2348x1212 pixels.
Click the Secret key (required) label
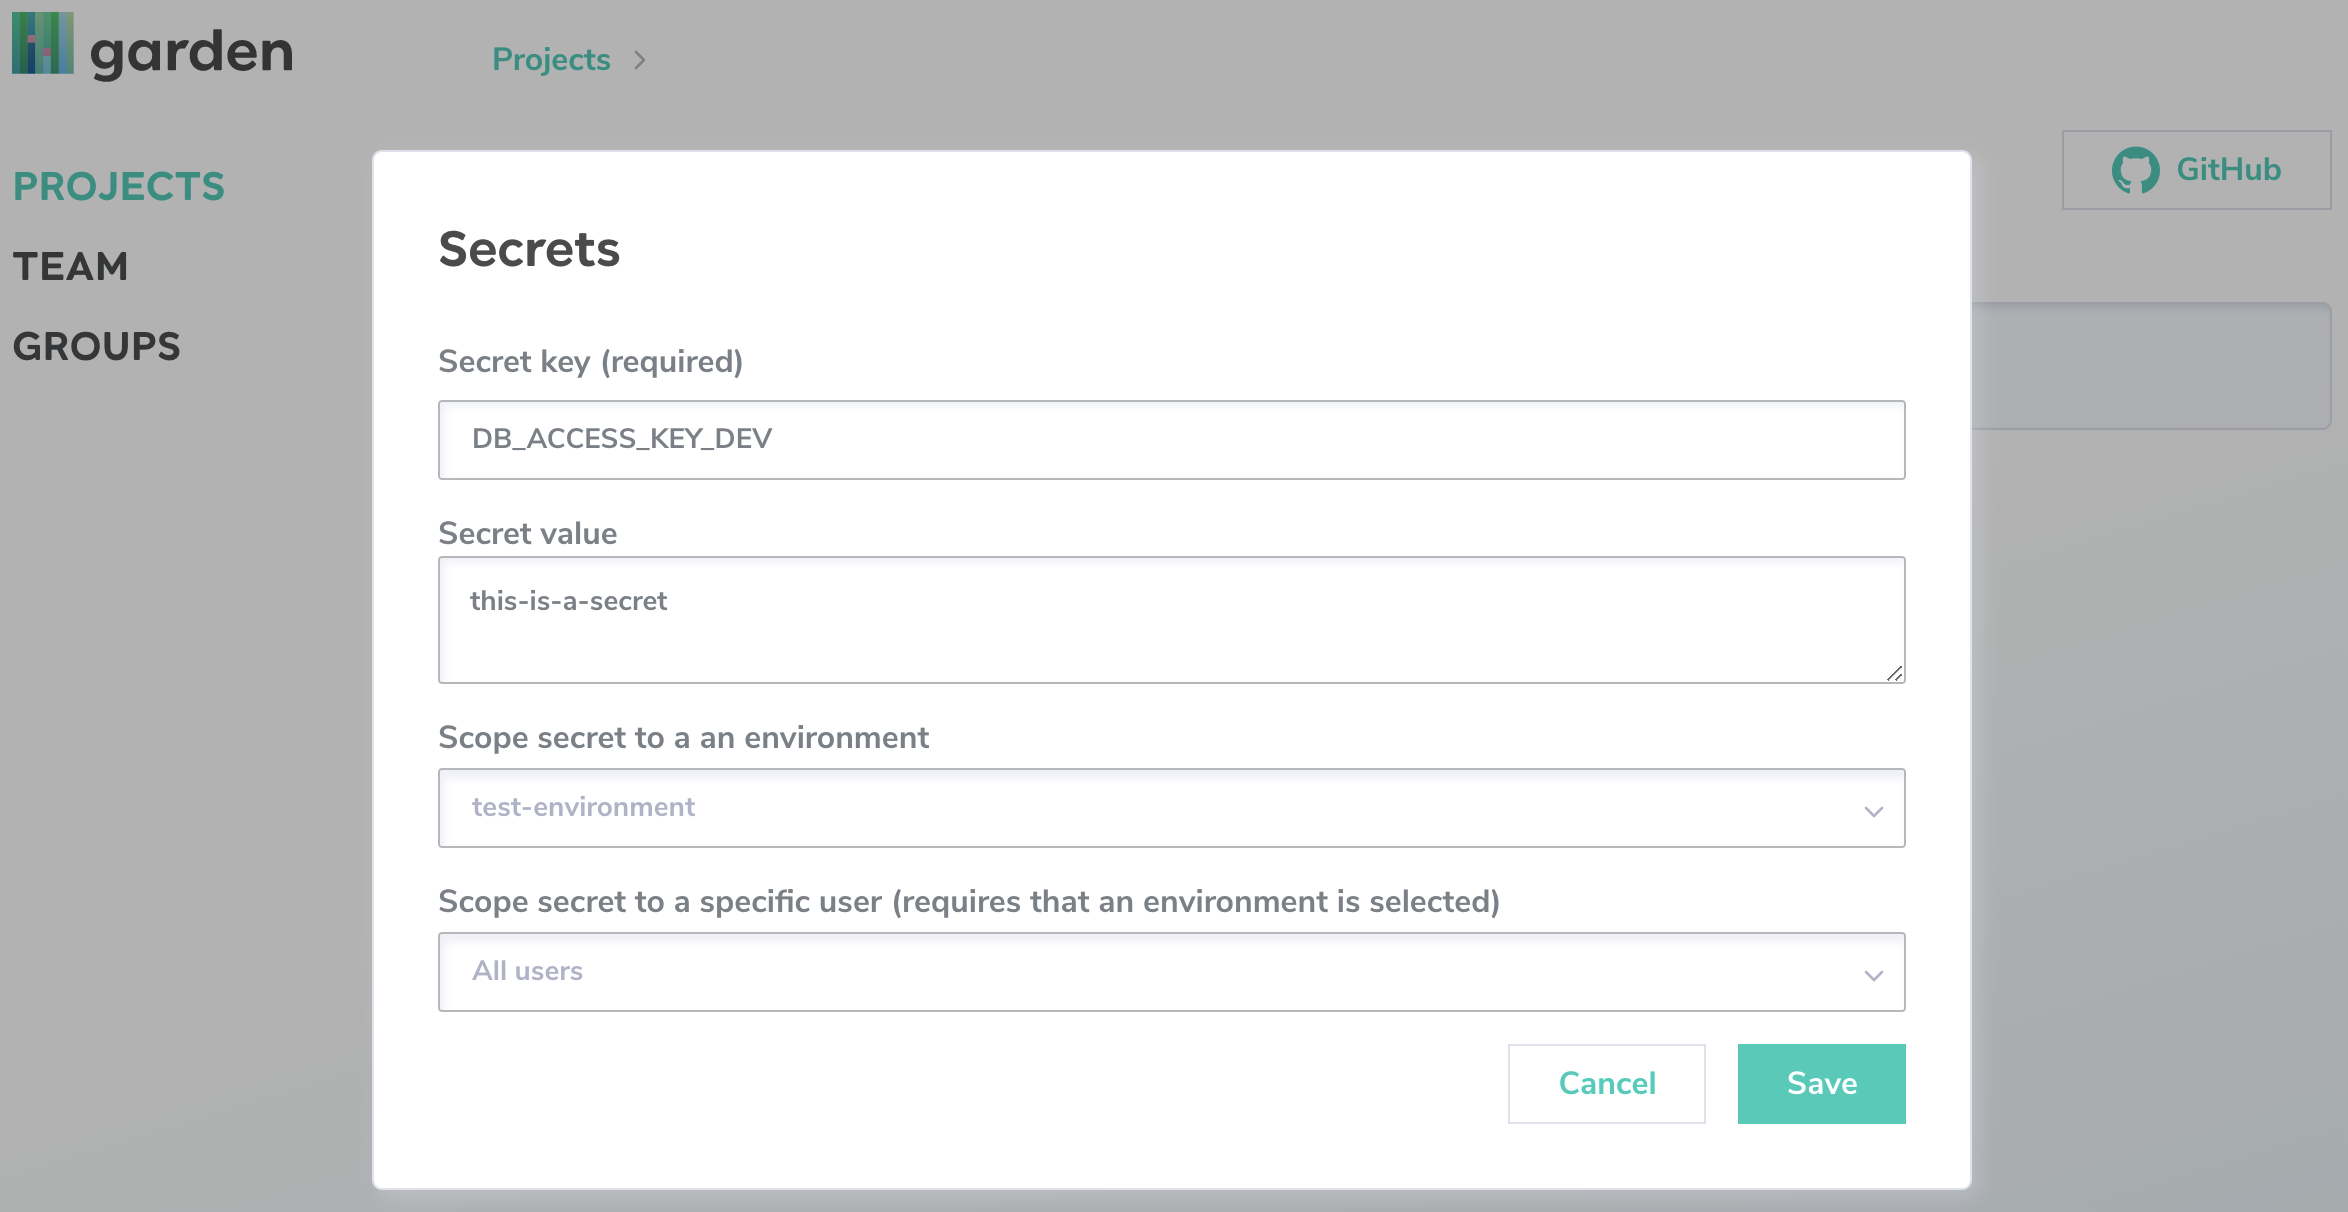coord(590,362)
